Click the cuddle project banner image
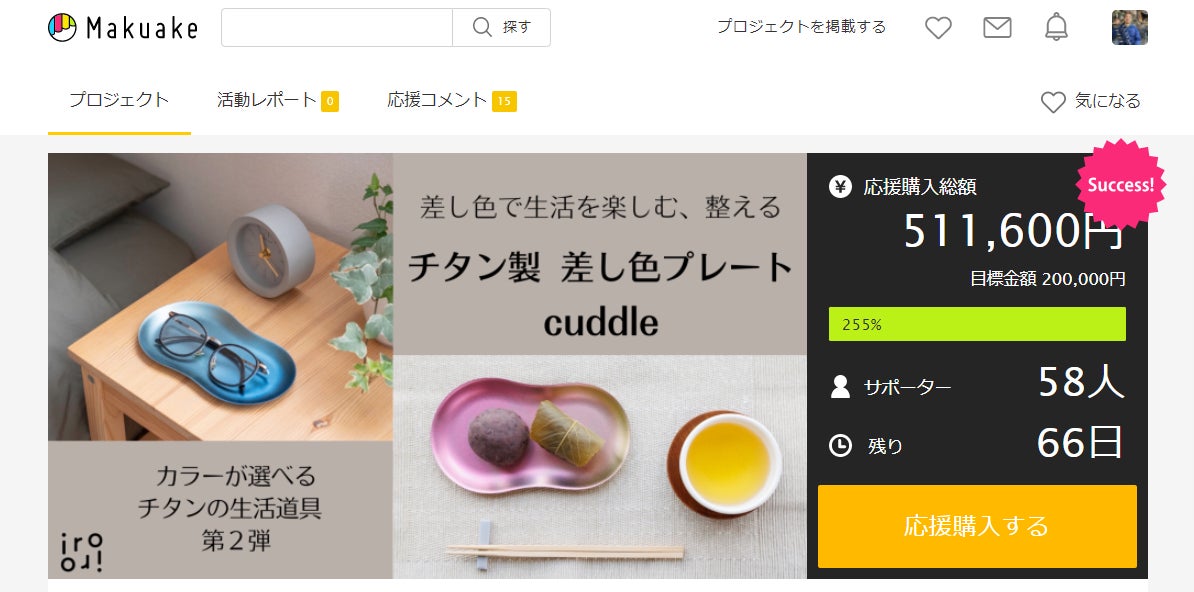Screen dimensions: 1194x592 click(427, 366)
